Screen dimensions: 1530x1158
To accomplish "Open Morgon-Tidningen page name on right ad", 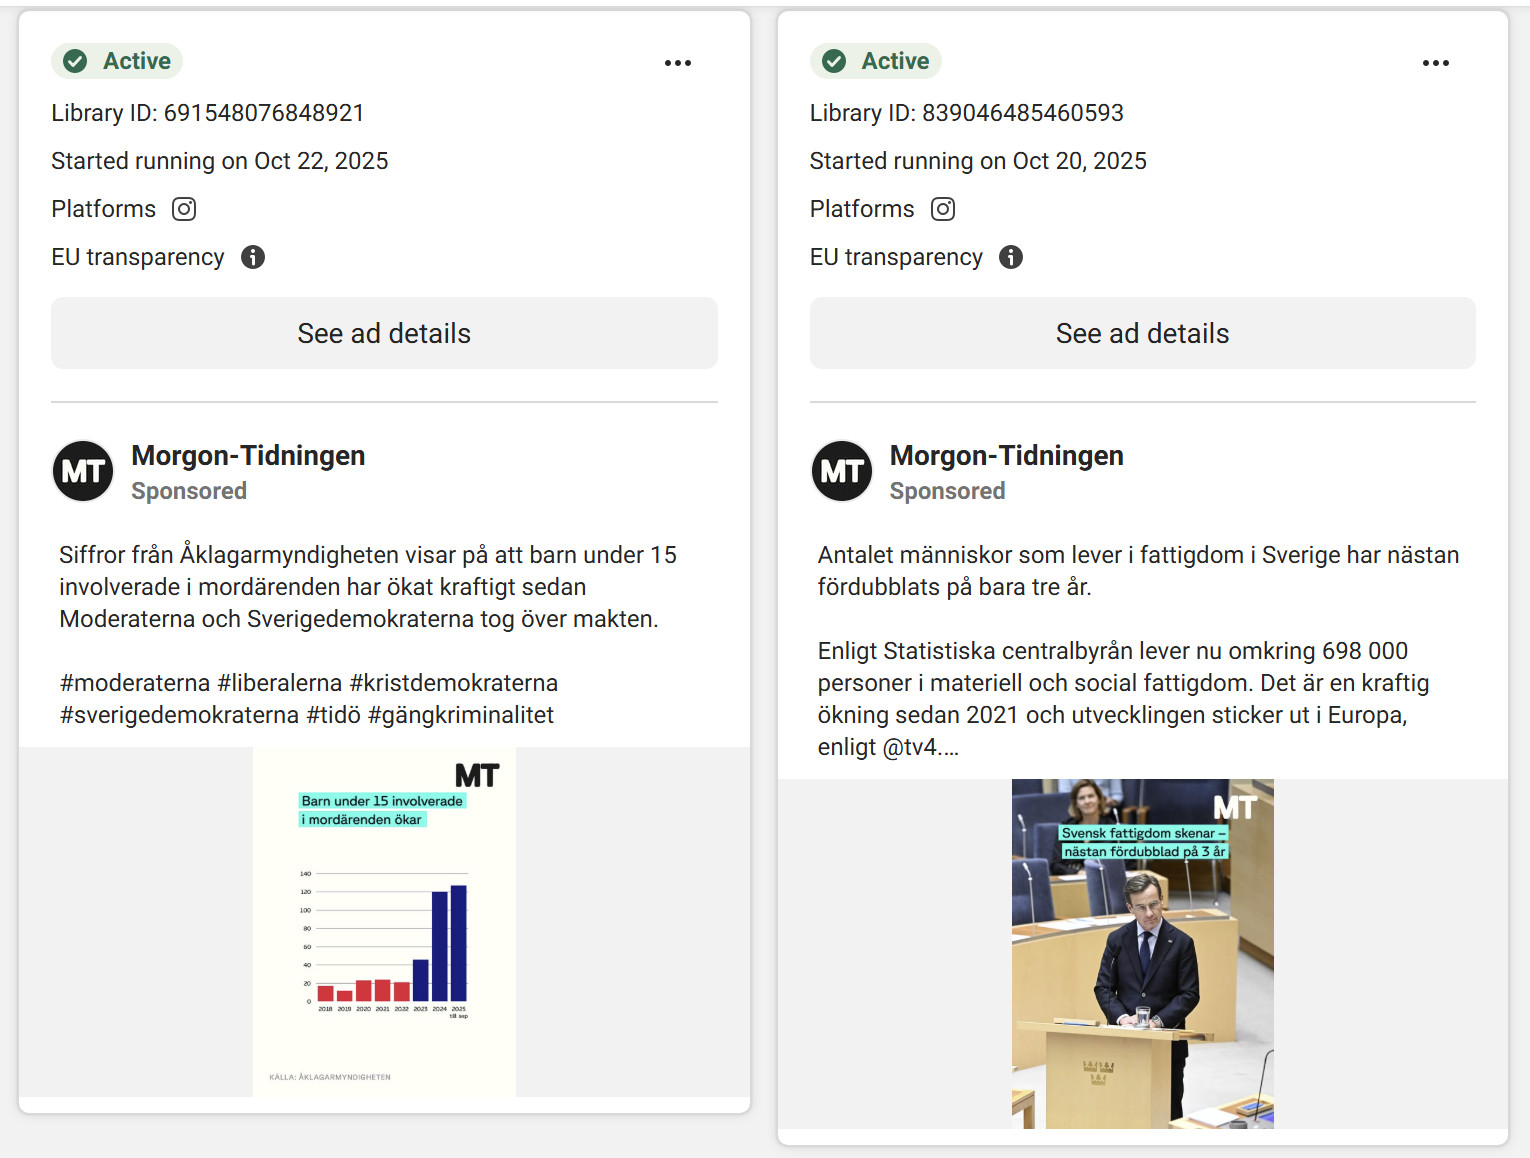I will 1006,456.
